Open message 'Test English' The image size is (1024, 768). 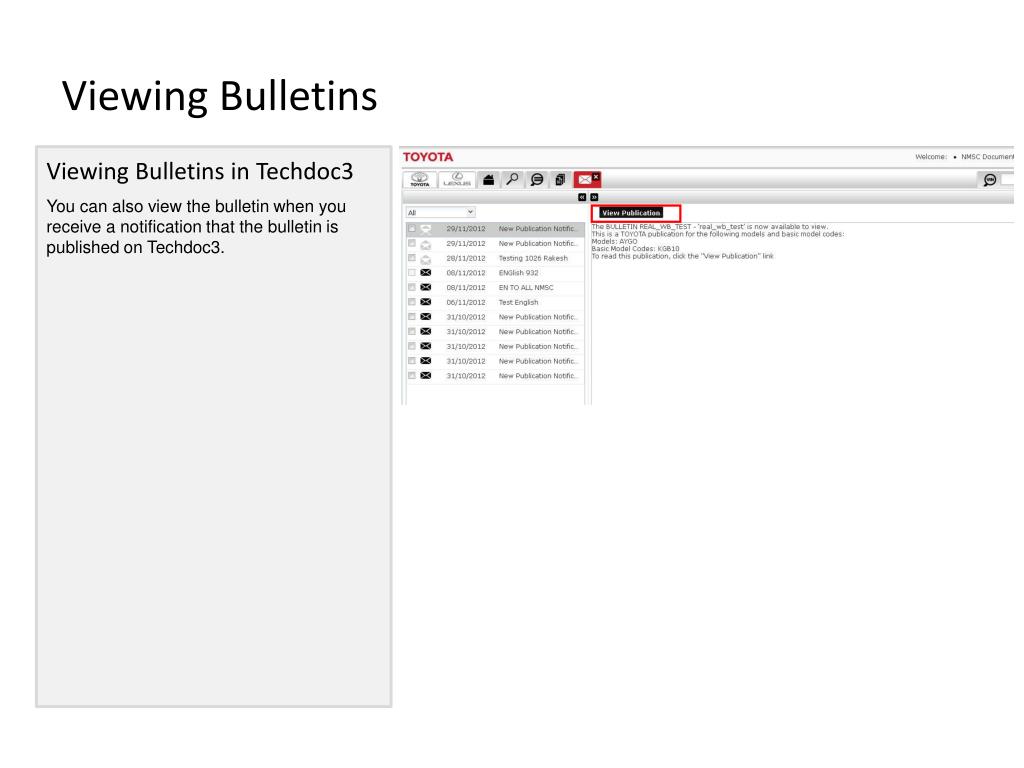(519, 302)
